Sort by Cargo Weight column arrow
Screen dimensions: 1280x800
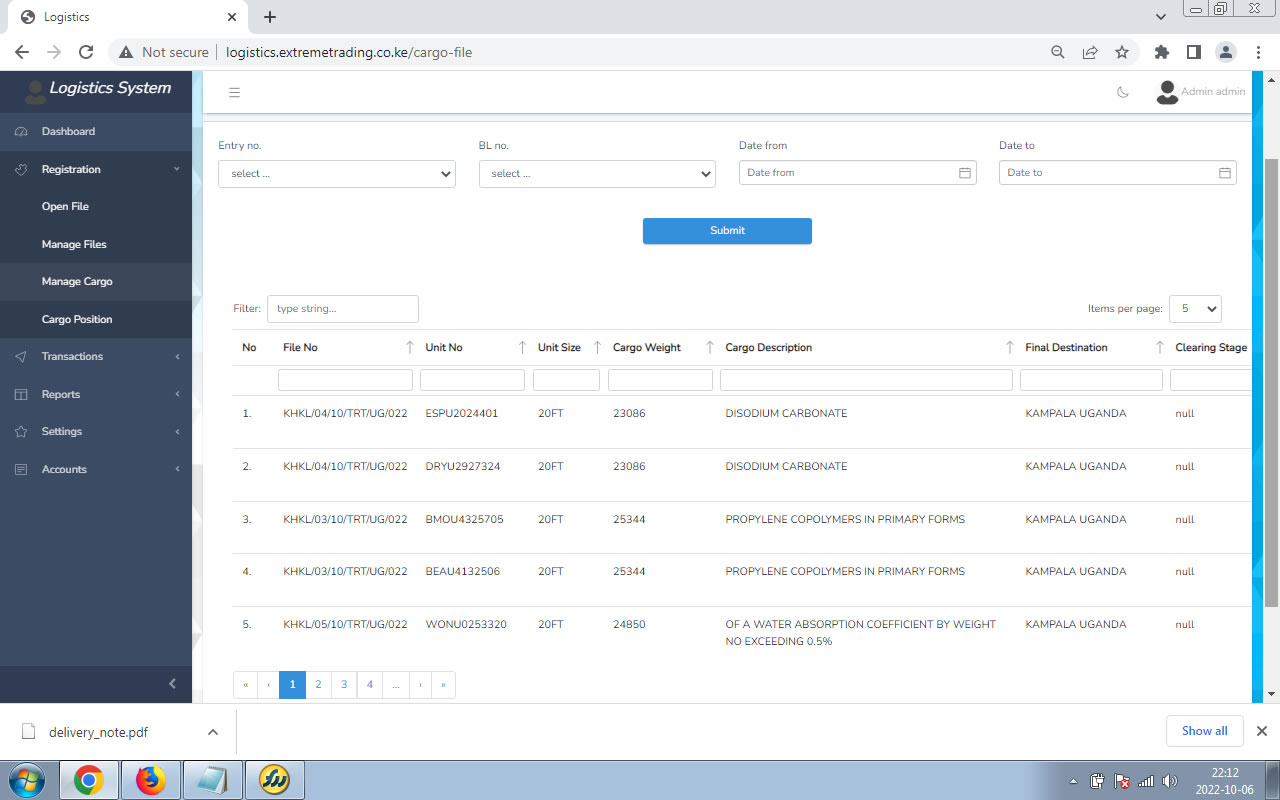(710, 348)
